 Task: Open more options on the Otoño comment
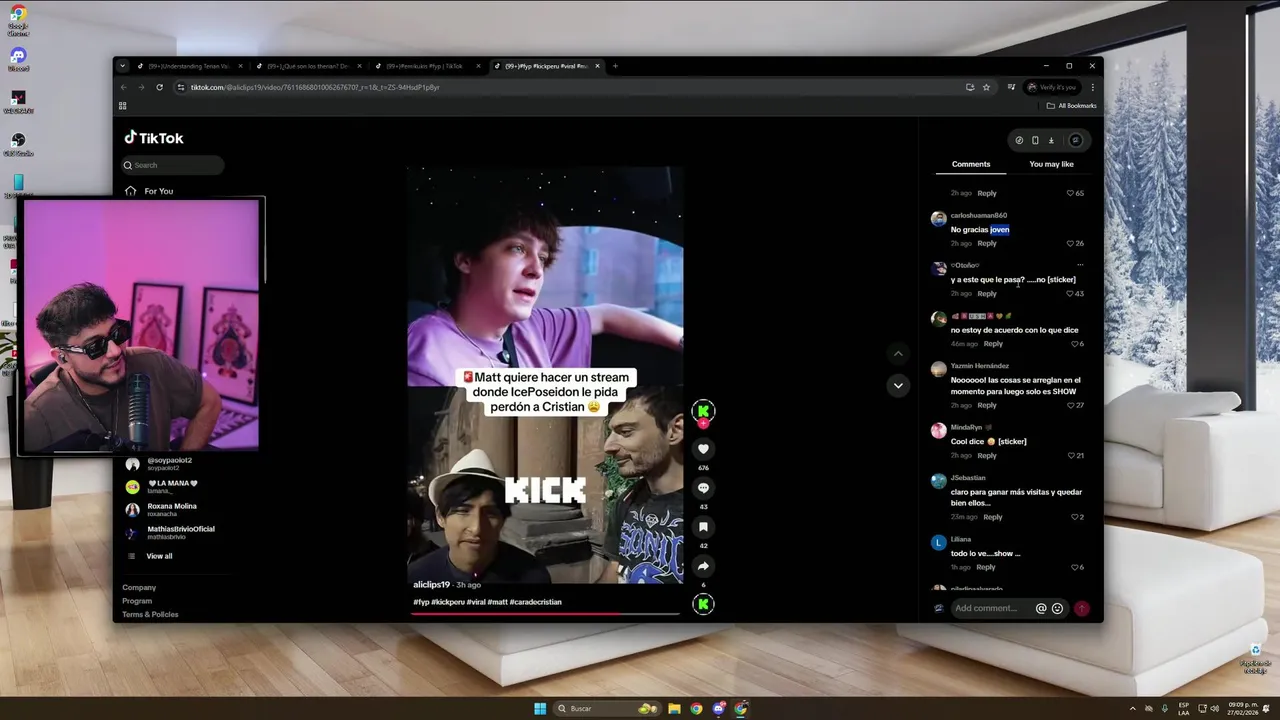1079,265
